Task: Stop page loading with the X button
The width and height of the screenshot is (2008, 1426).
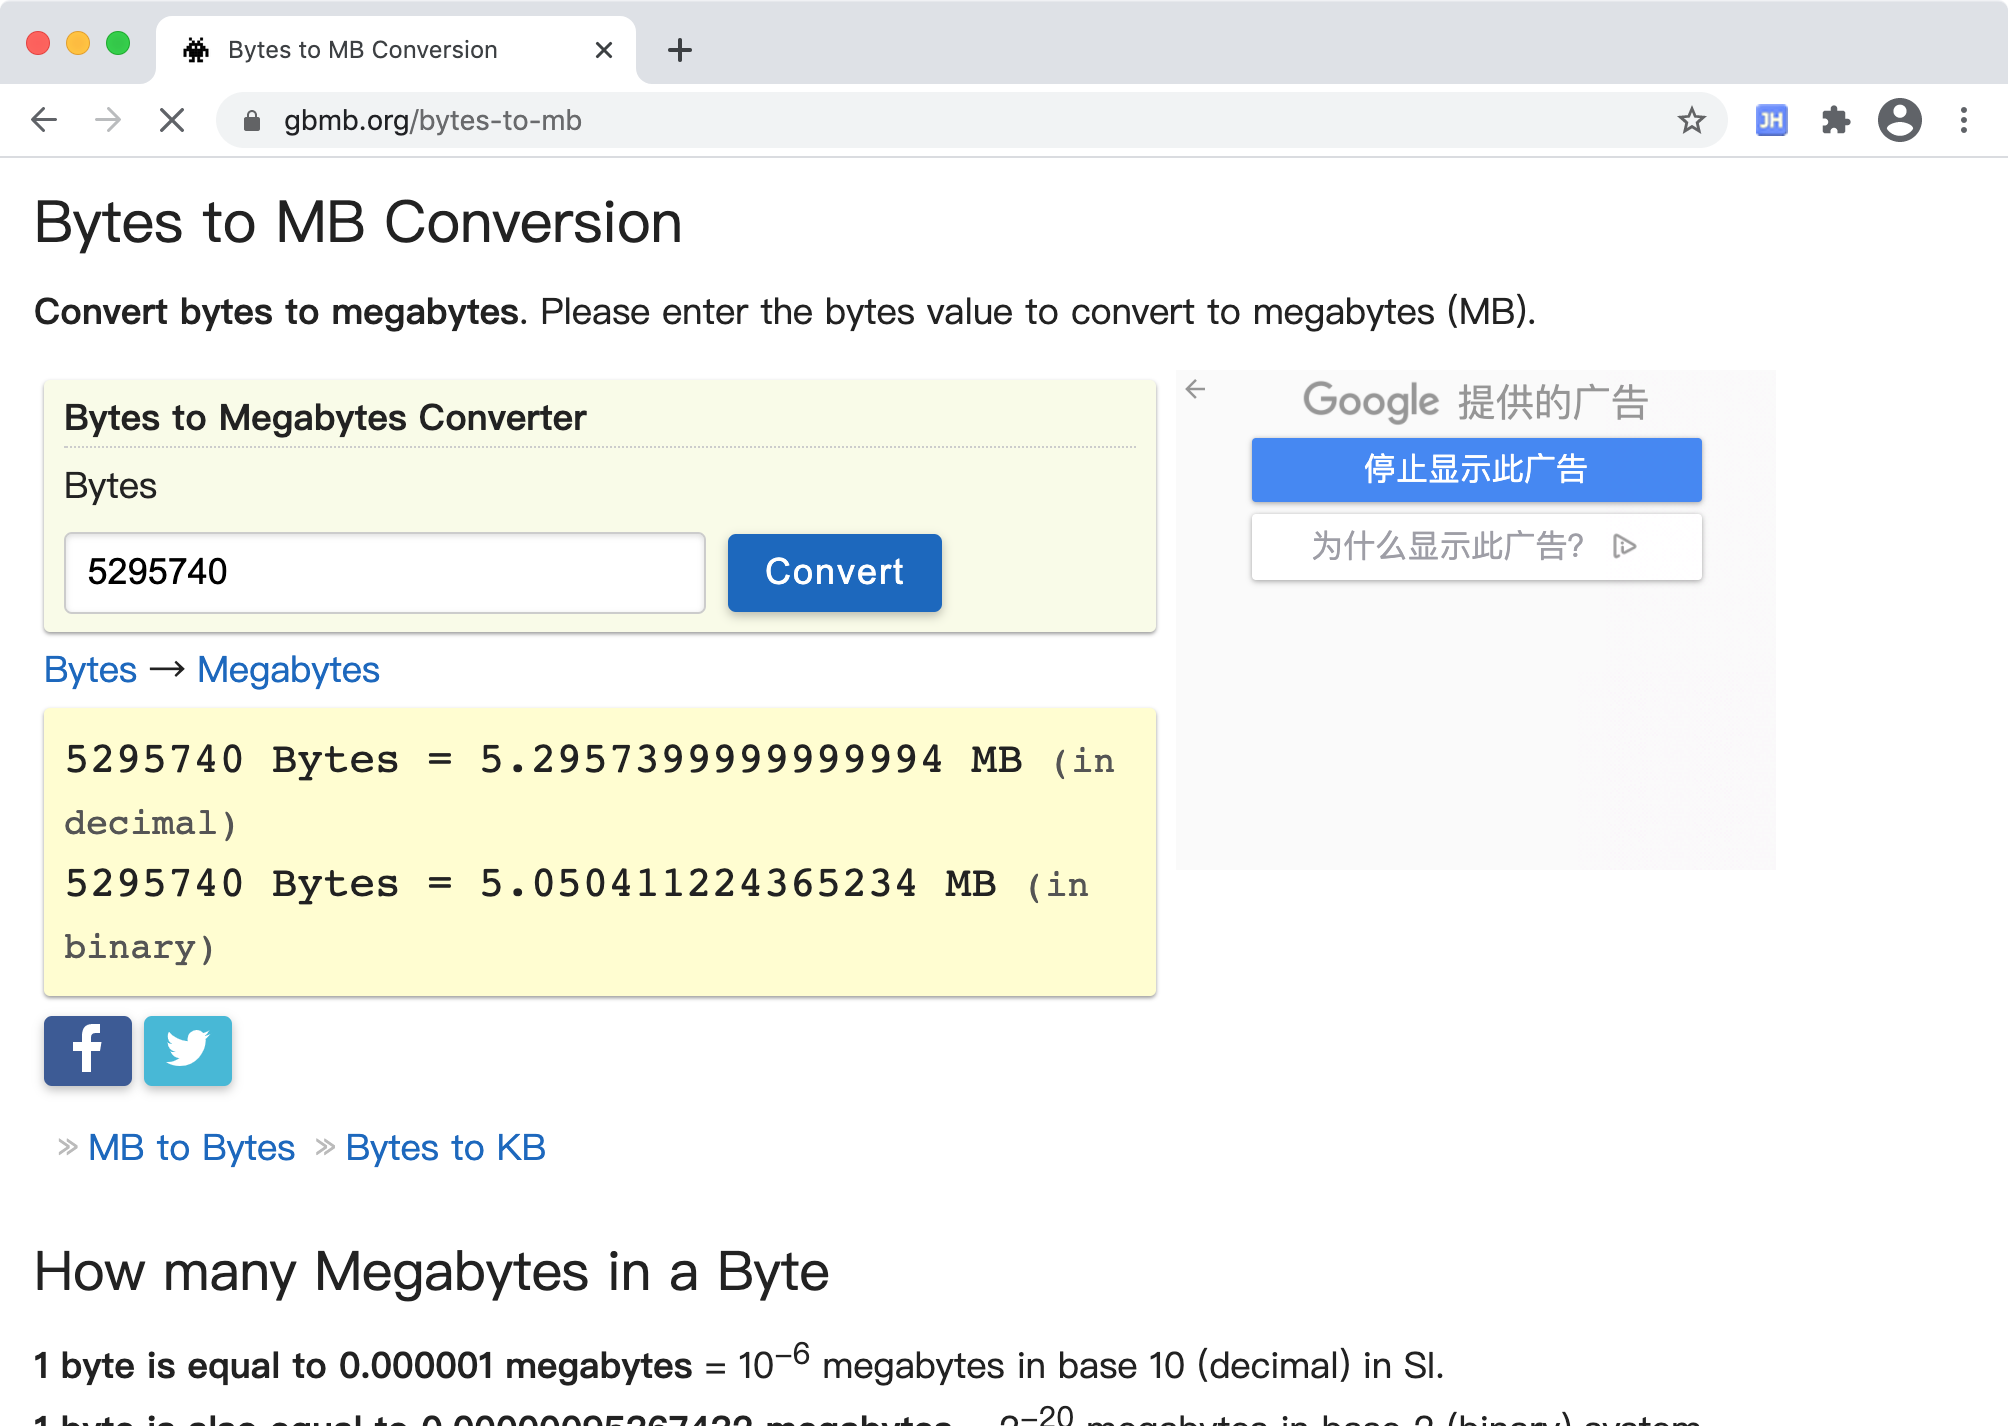Action: tap(172, 121)
